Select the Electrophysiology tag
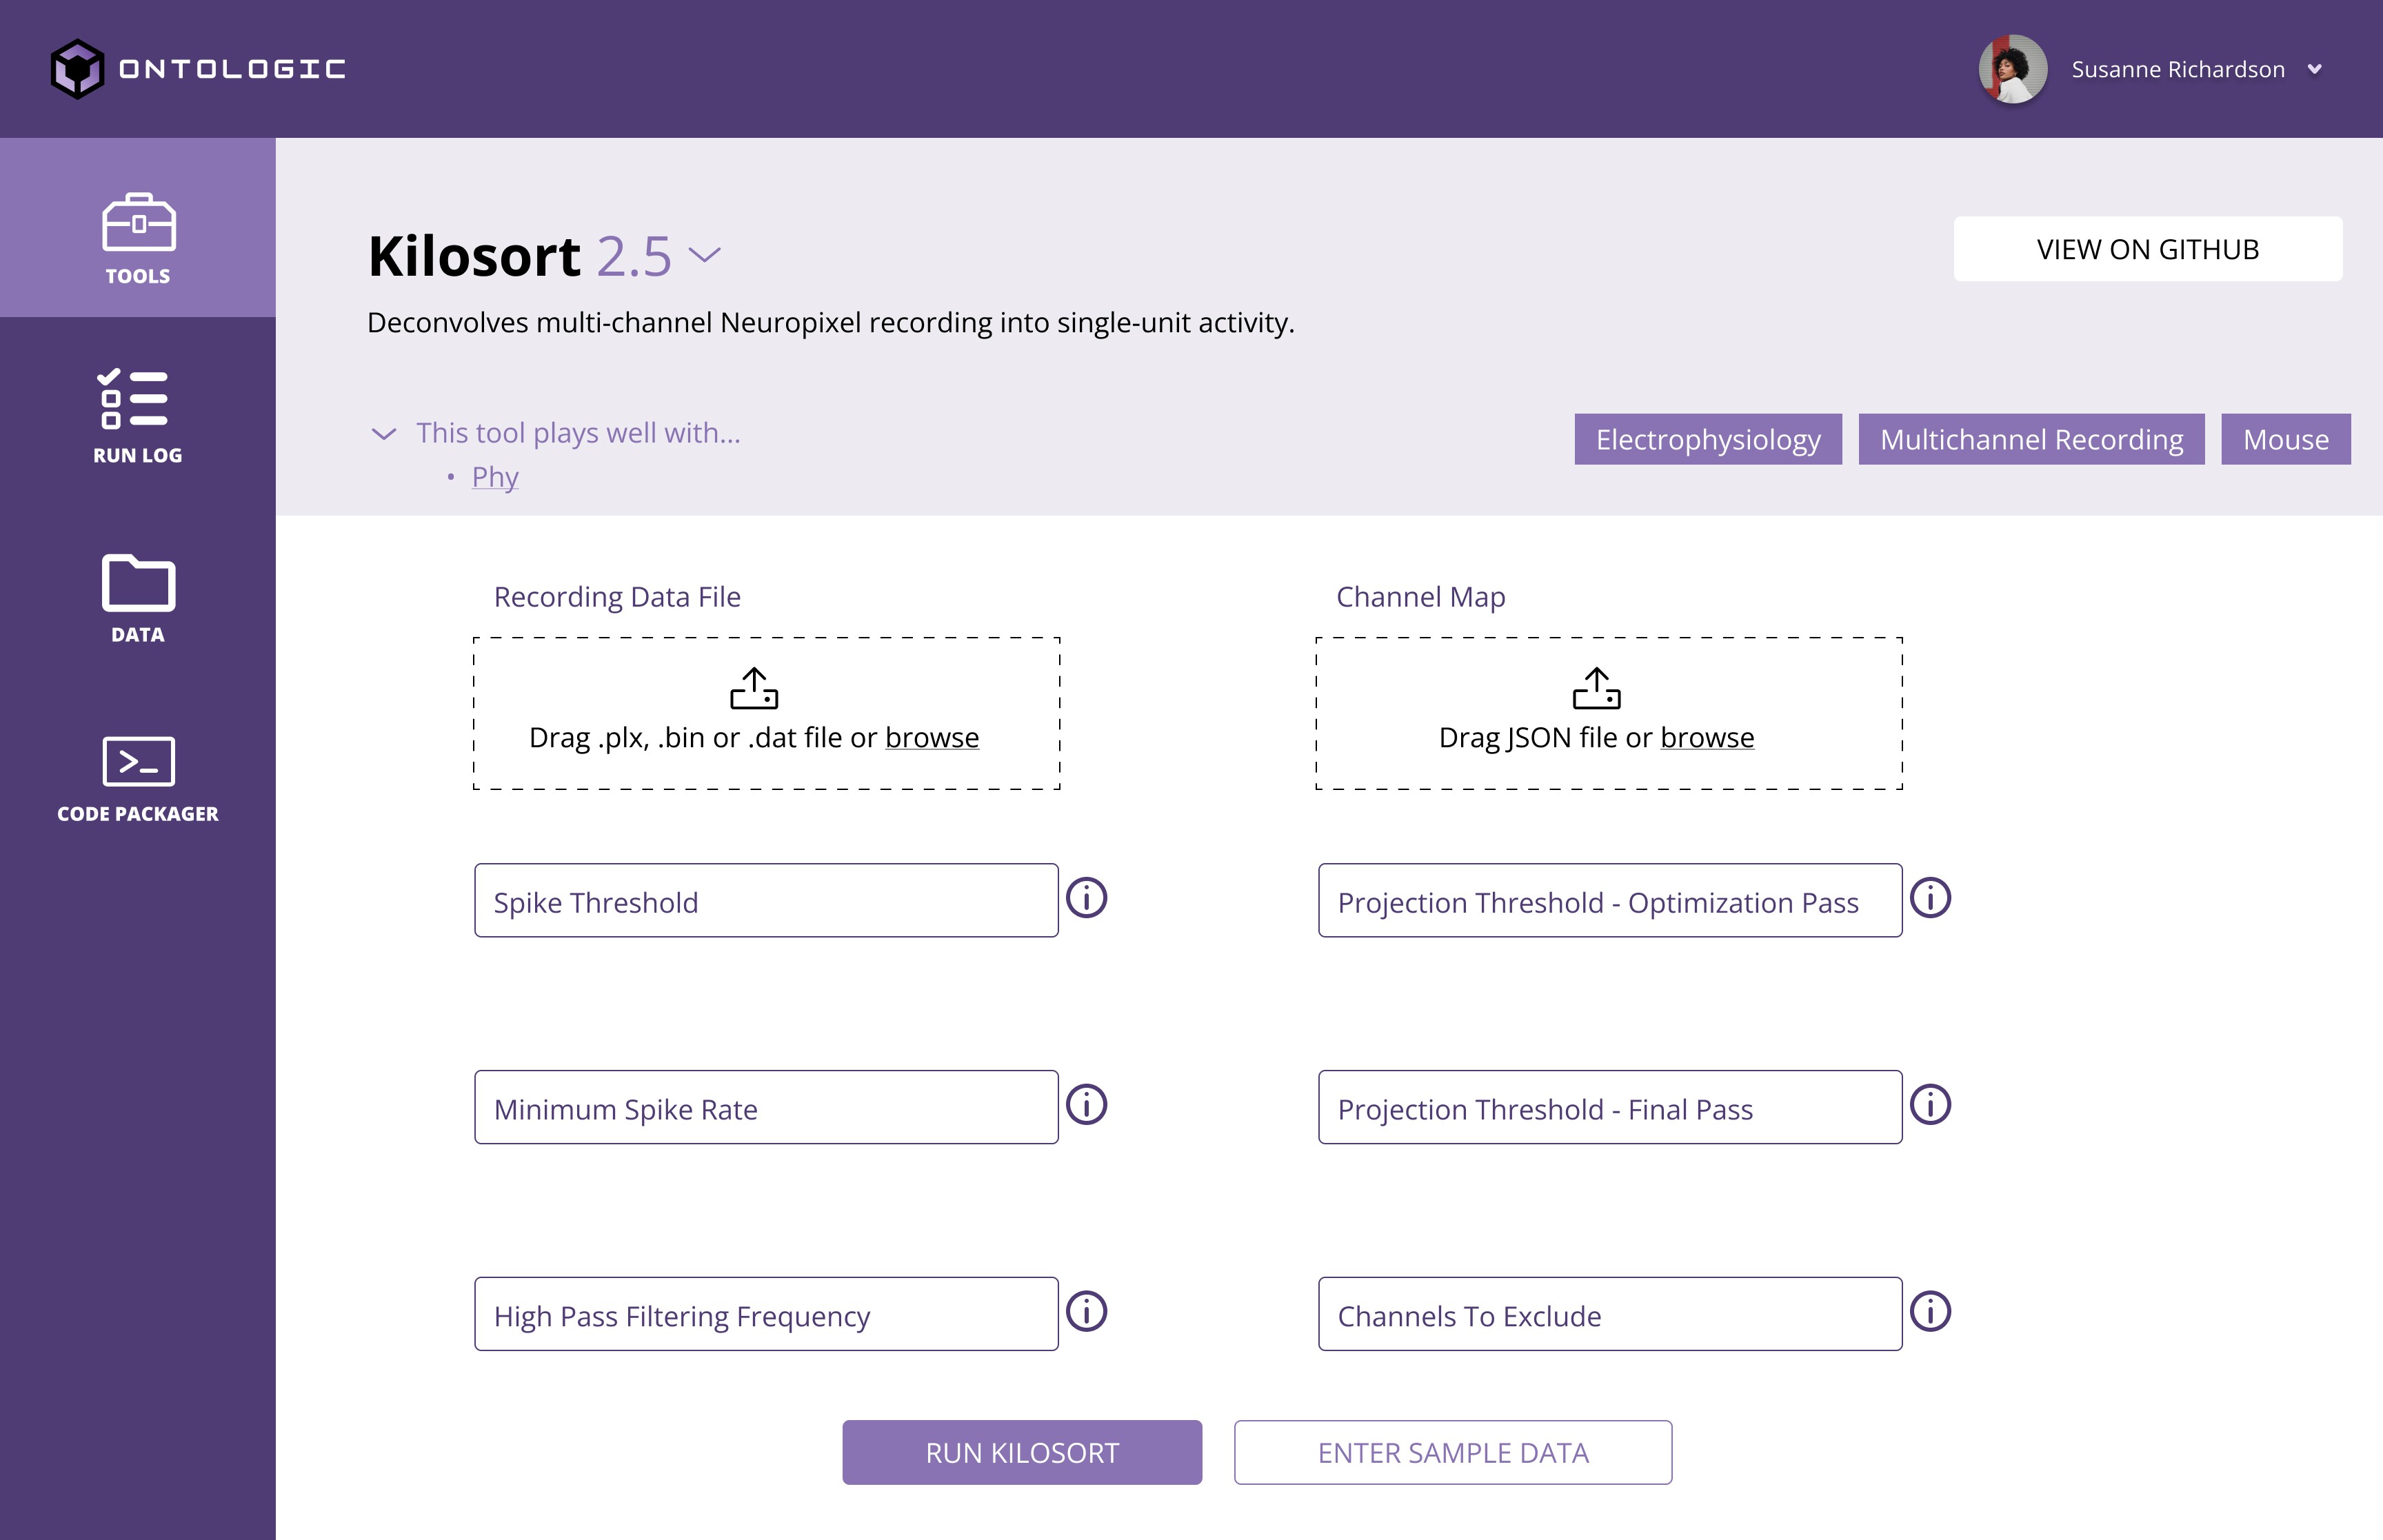2383x1540 pixels. (1707, 439)
